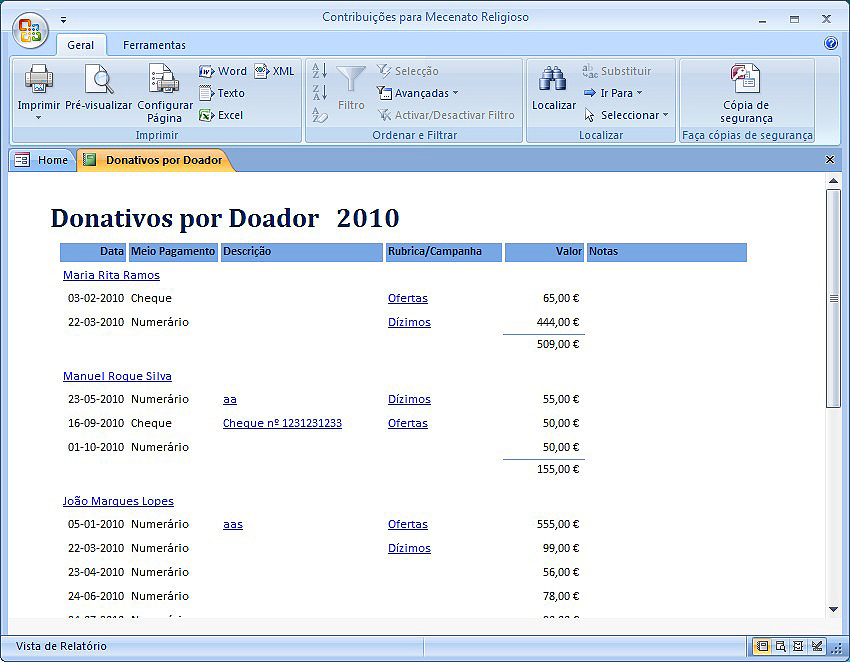The height and width of the screenshot is (662, 850).
Task: Clear all sorts icon
Action: (x=319, y=115)
